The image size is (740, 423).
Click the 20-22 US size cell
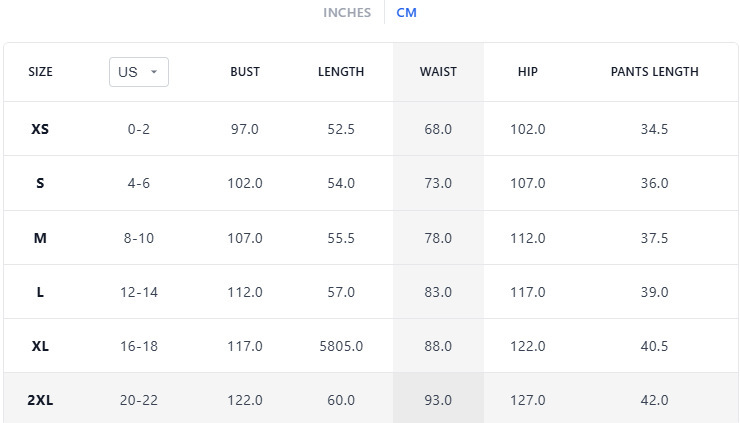point(138,400)
